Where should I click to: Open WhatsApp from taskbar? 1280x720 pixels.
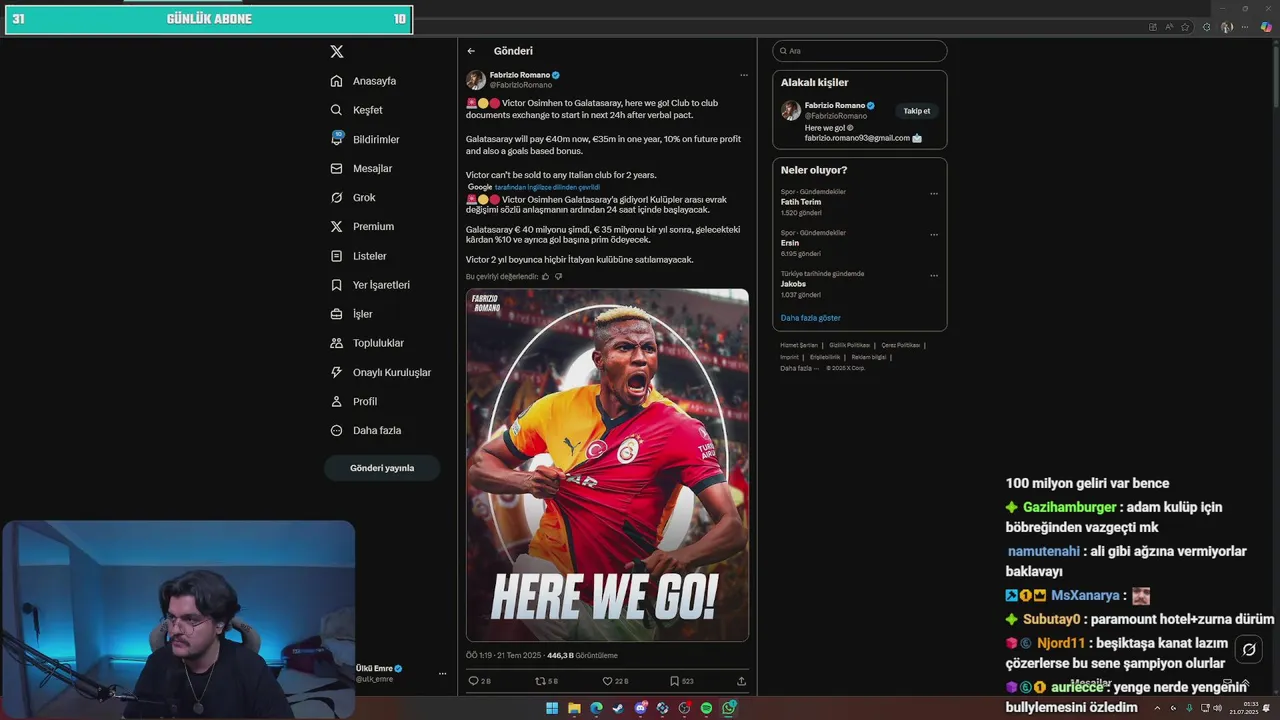729,708
